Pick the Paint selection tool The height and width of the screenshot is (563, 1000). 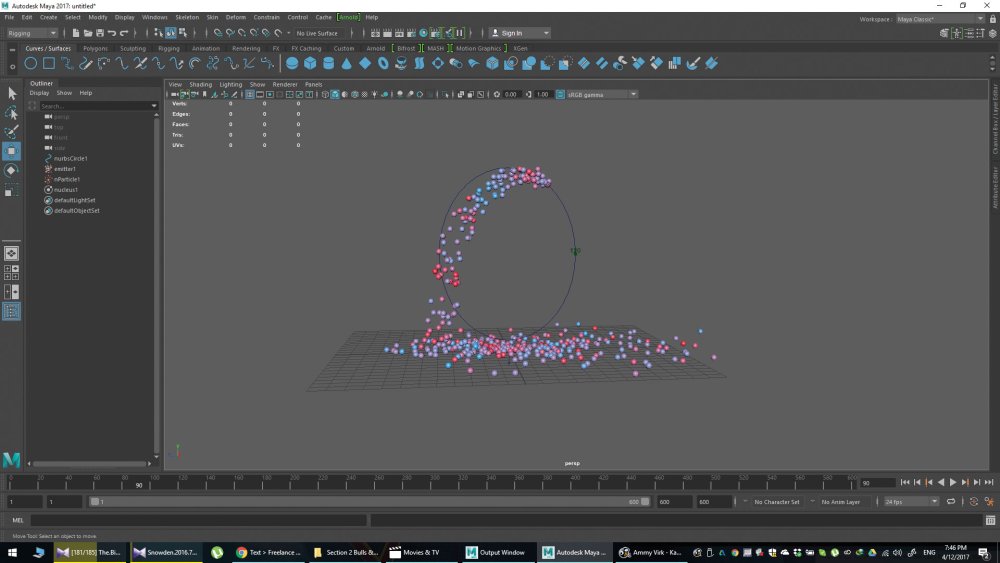coord(11,131)
